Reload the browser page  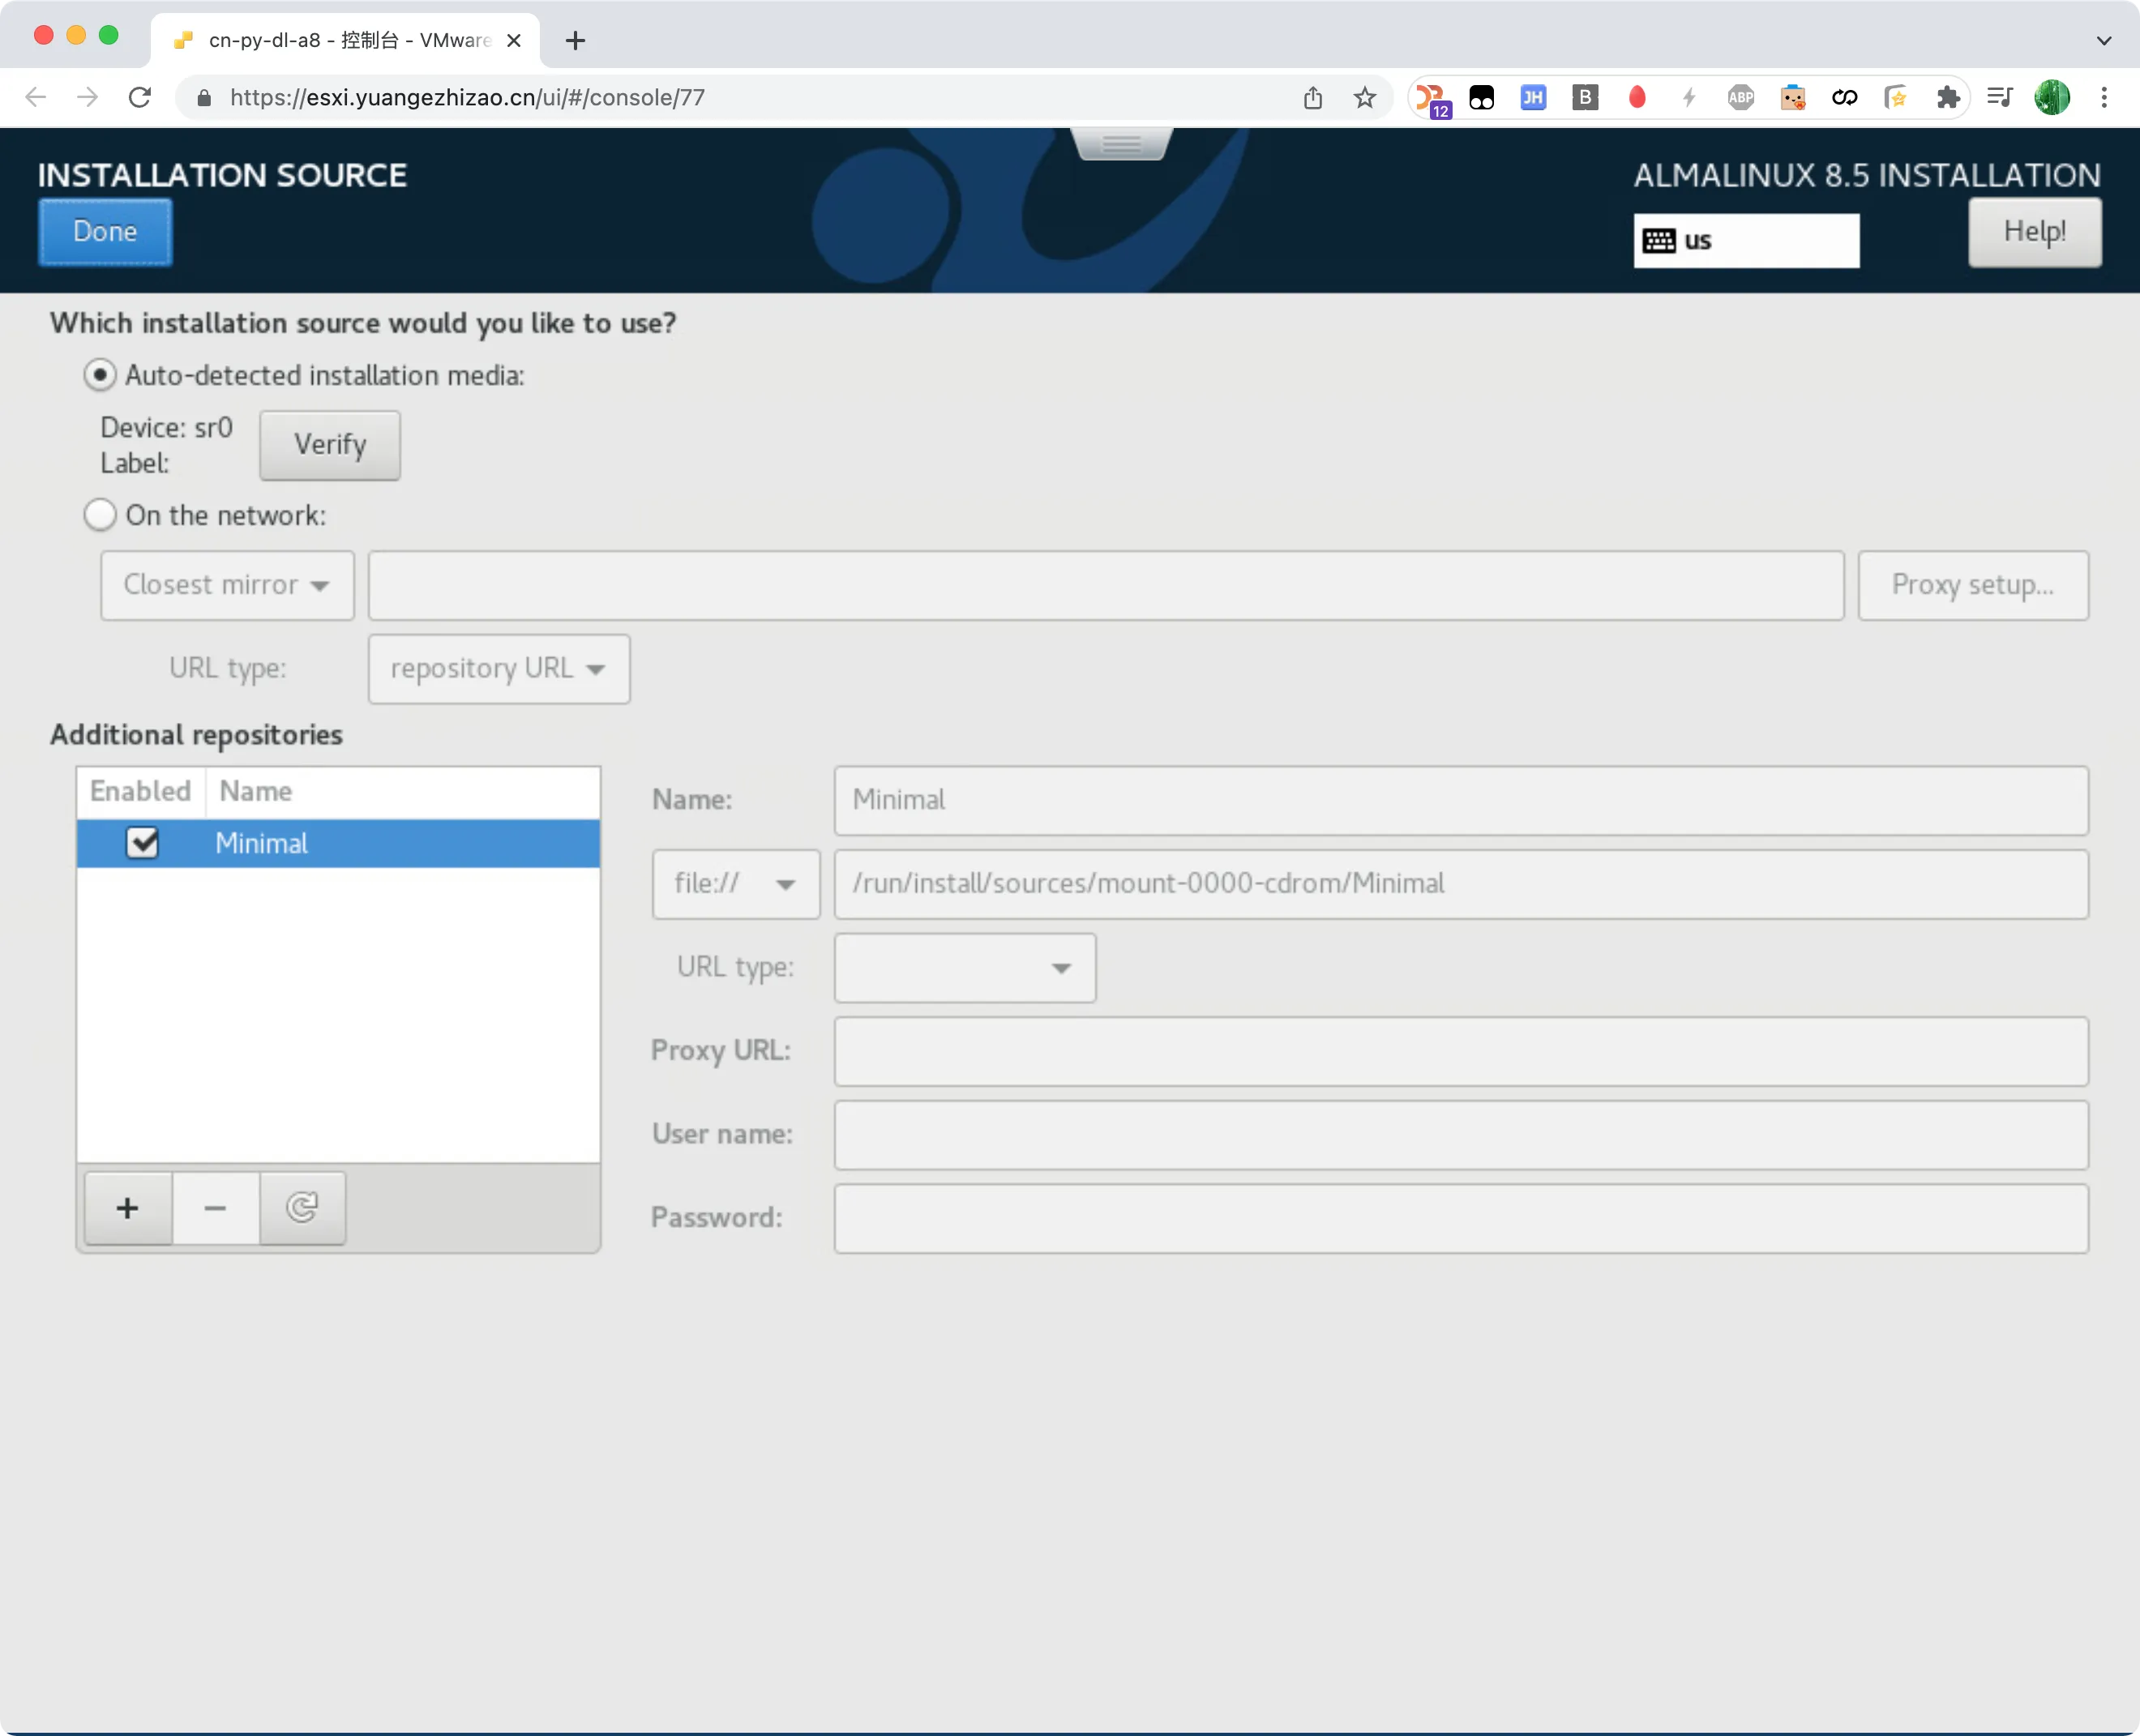tap(140, 97)
